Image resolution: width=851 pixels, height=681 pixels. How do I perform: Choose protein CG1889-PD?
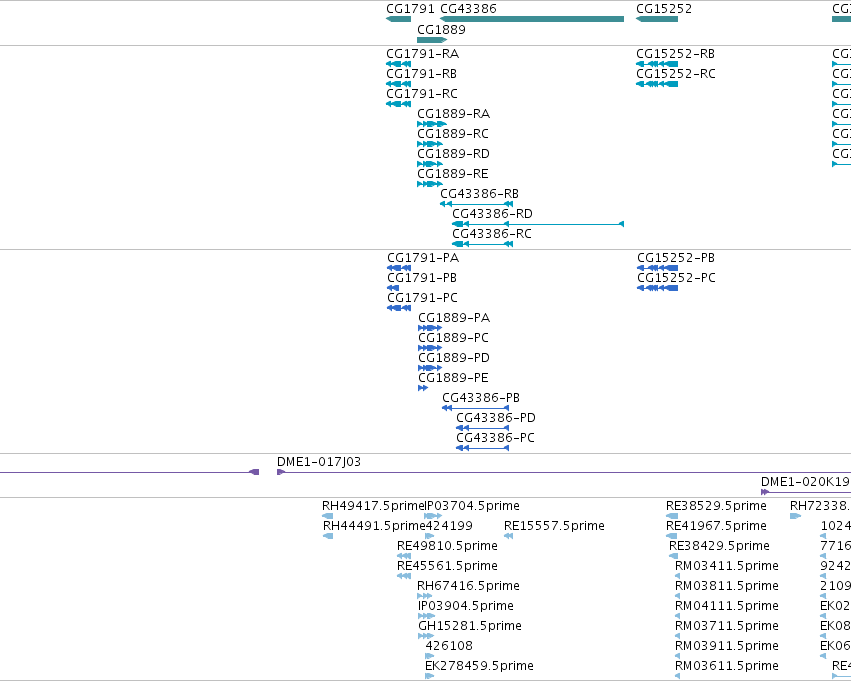pos(454,358)
